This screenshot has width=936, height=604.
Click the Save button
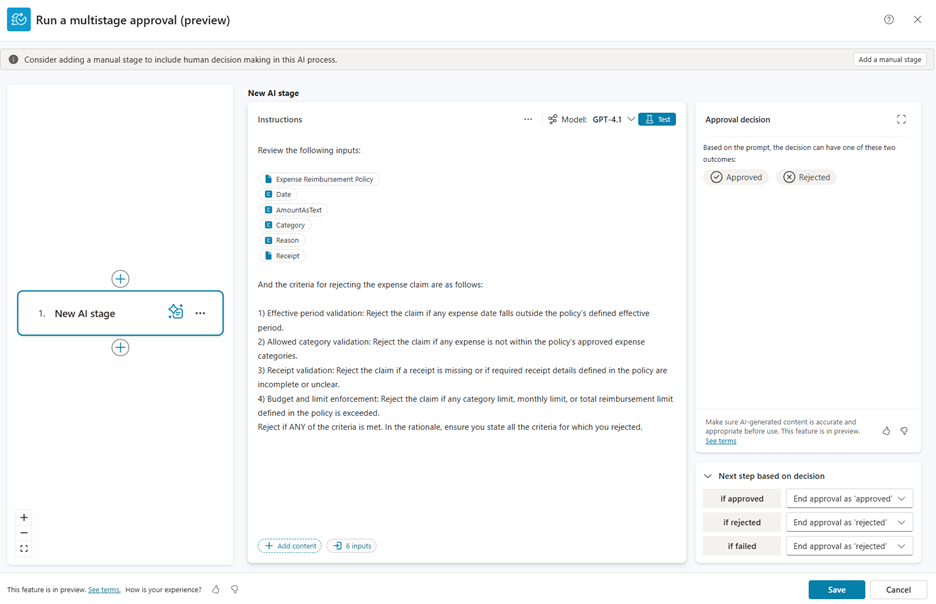[836, 590]
